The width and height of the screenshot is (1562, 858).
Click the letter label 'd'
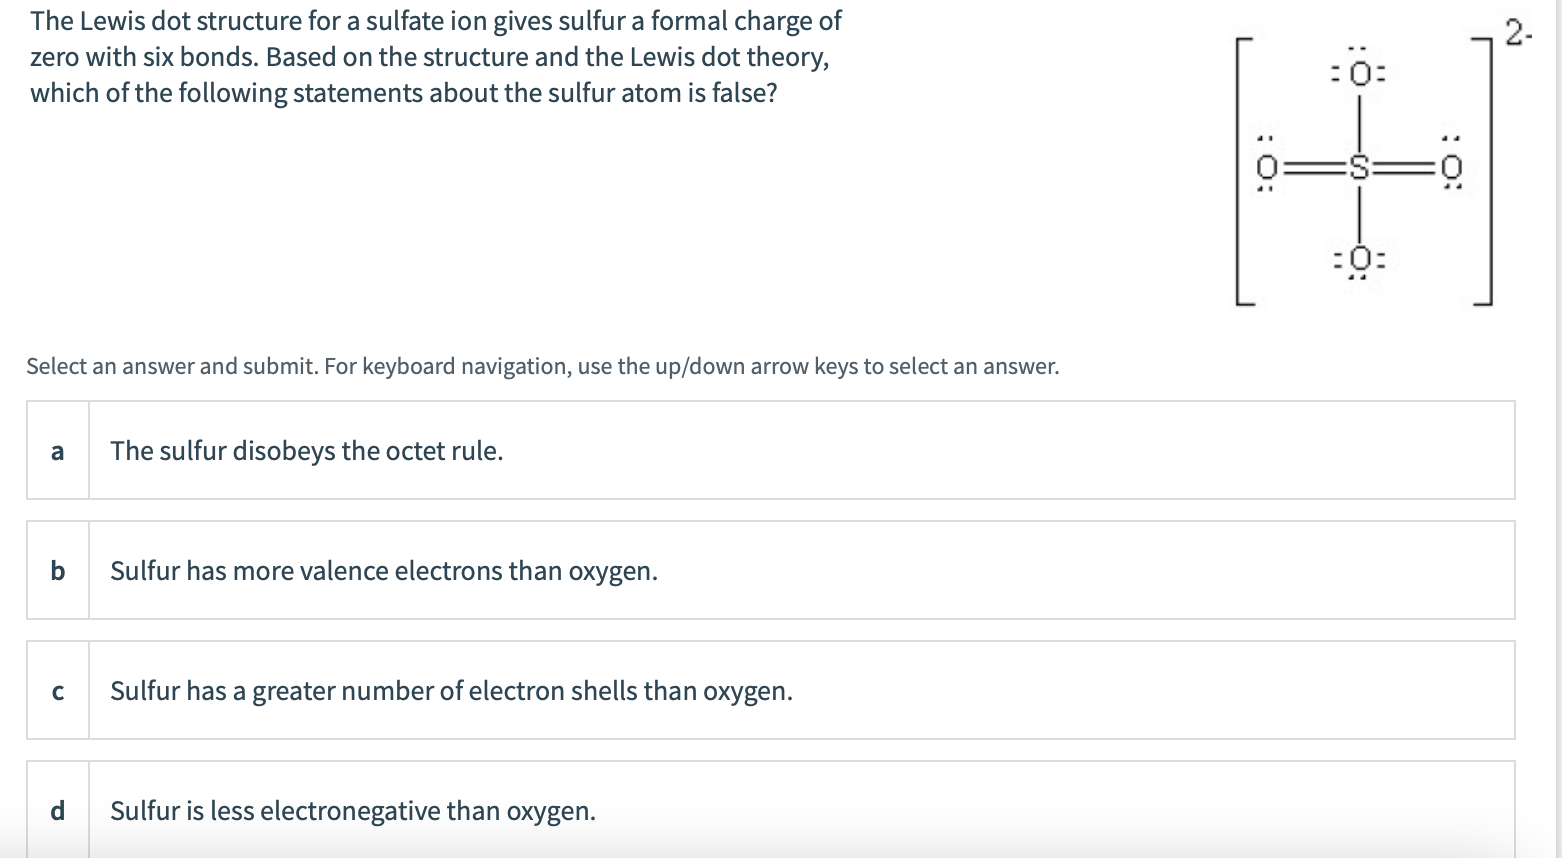pos(57,810)
